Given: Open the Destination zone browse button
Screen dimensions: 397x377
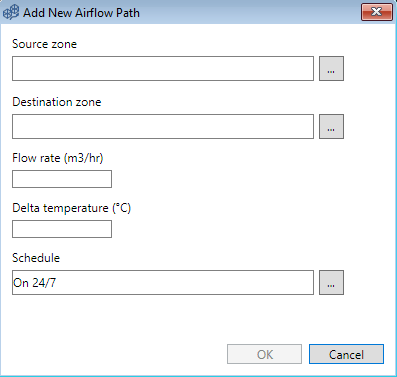Looking at the screenshot, I should (x=331, y=127).
